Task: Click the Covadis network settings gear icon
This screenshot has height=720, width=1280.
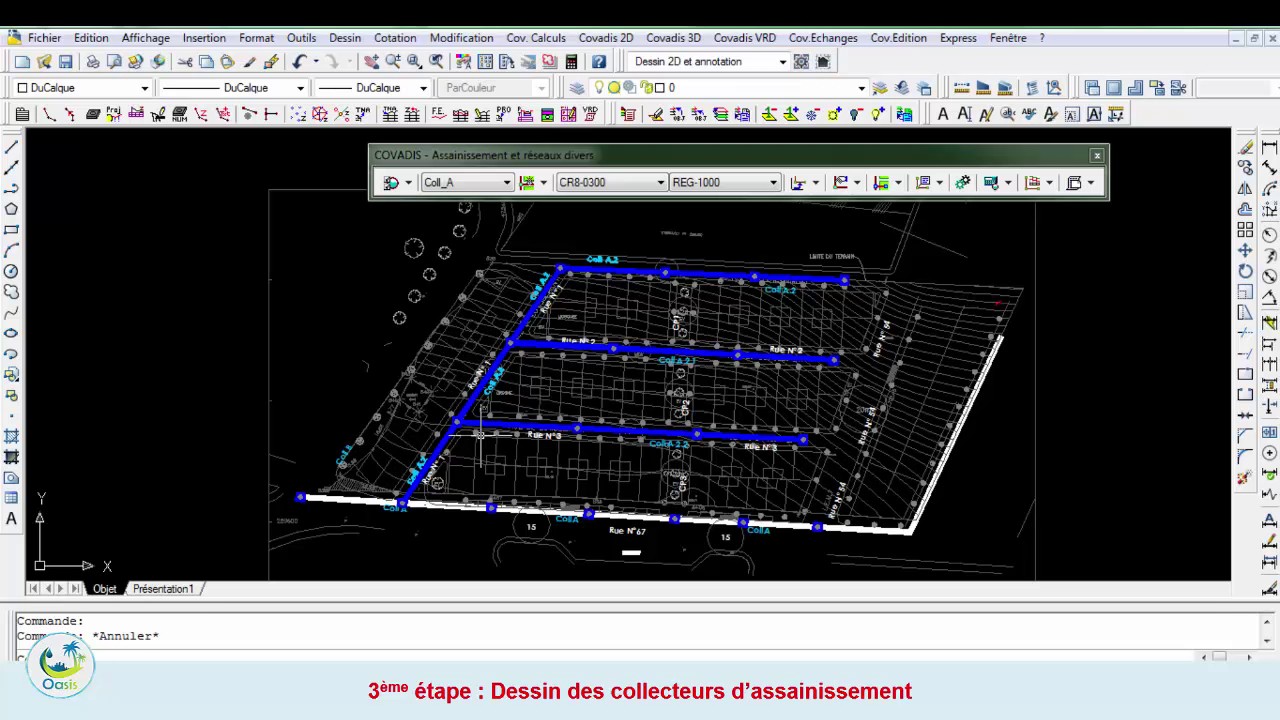Action: pos(963,183)
